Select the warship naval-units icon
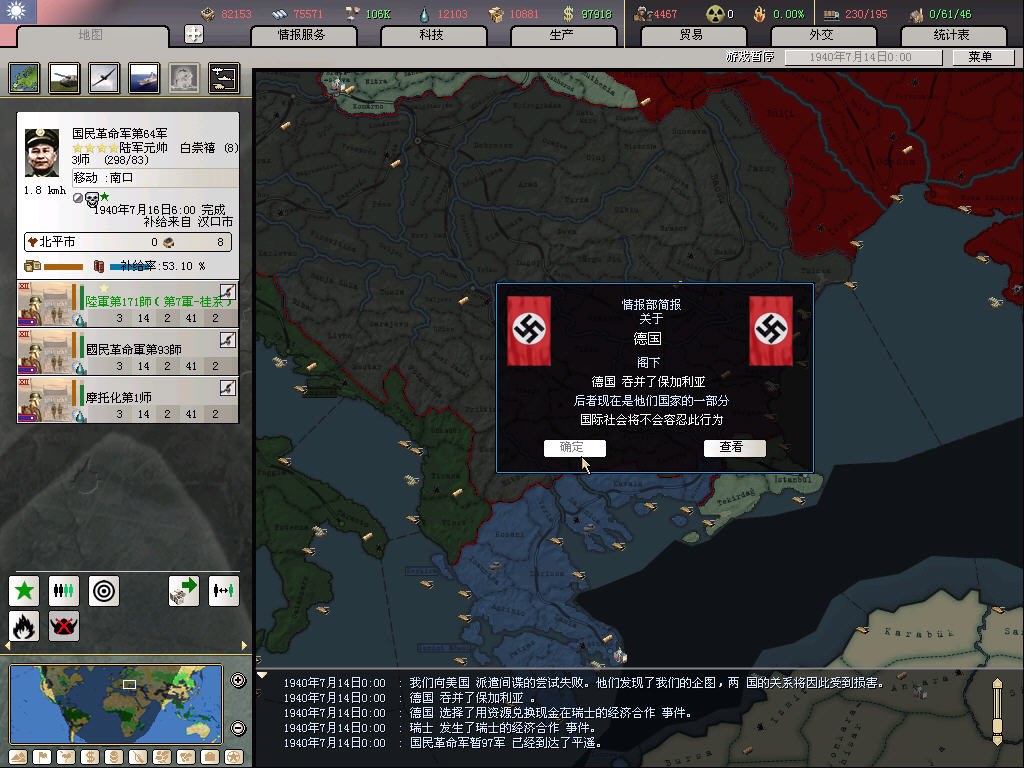Screen dimensions: 1024x768 click(144, 78)
